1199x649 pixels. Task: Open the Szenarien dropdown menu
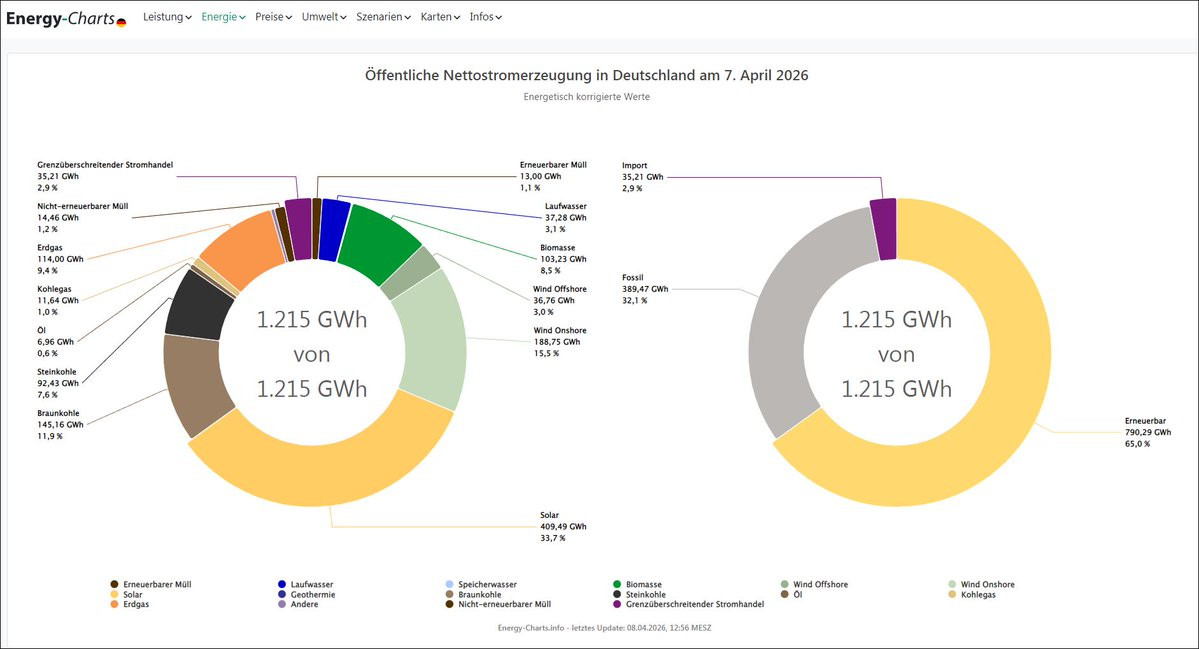[x=384, y=17]
